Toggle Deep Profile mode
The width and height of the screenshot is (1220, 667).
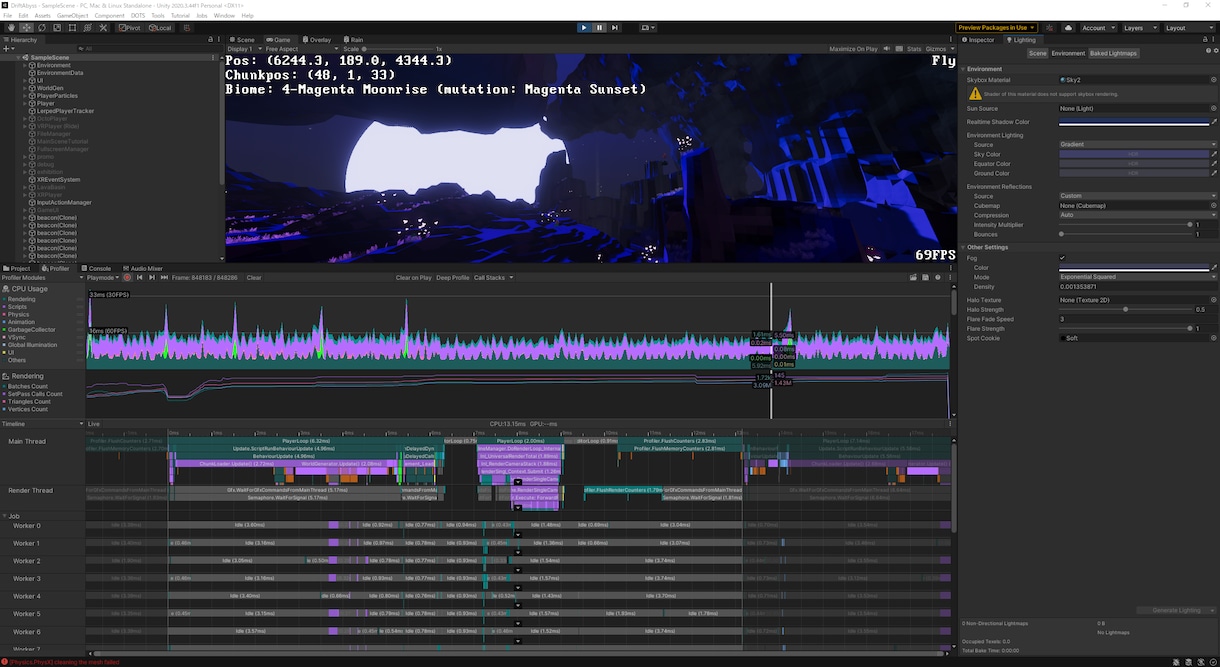453,278
